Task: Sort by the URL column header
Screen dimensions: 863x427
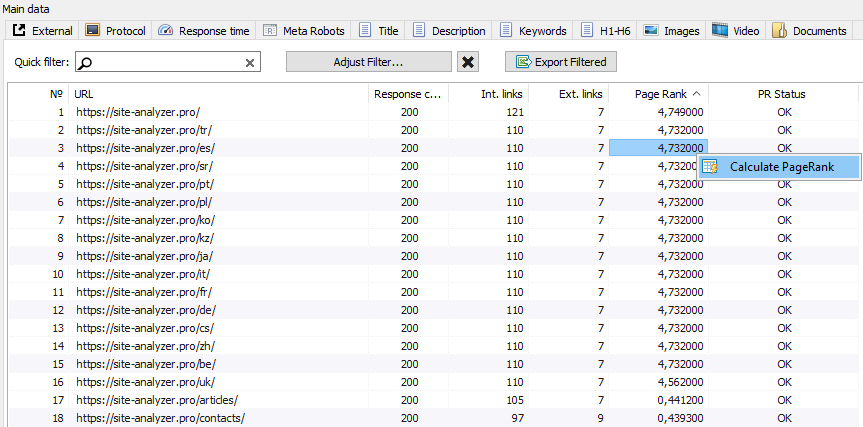Action: tap(219, 94)
